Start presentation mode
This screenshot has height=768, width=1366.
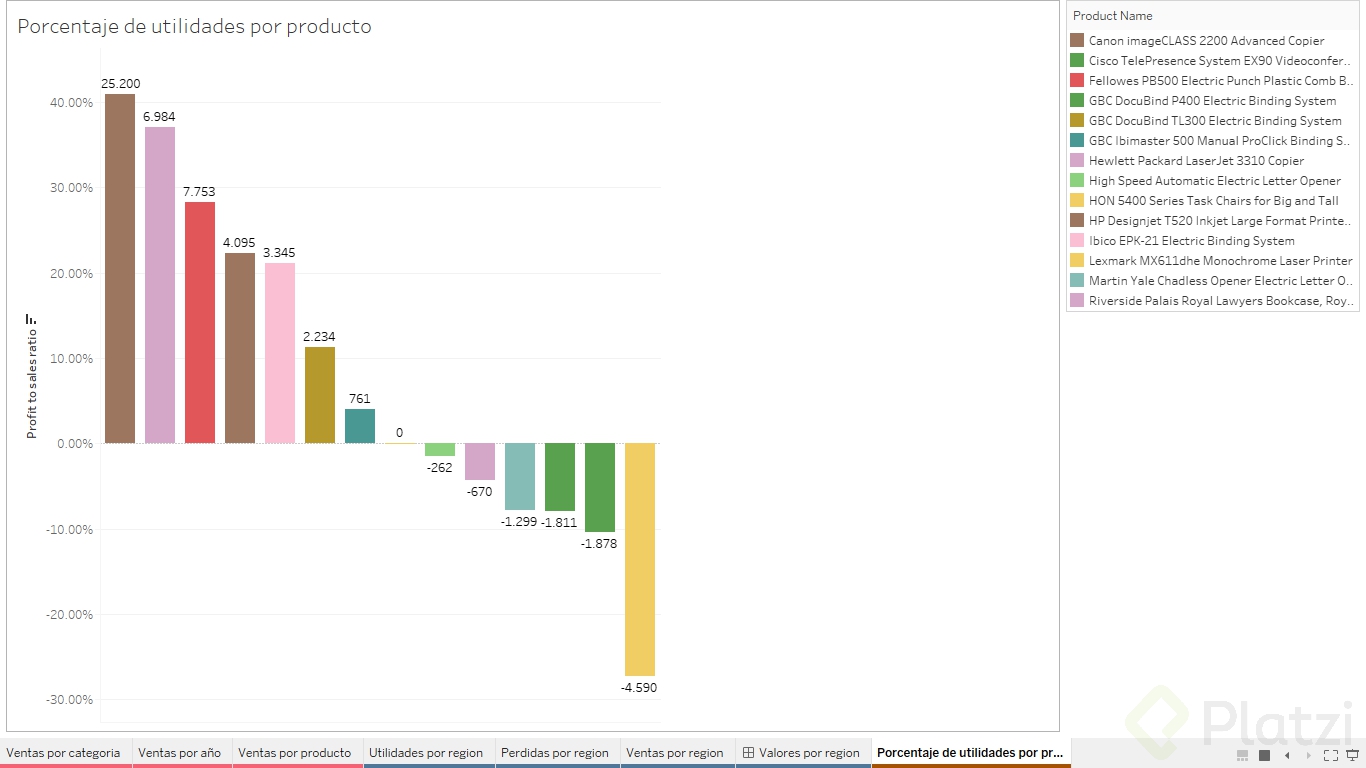point(1353,754)
